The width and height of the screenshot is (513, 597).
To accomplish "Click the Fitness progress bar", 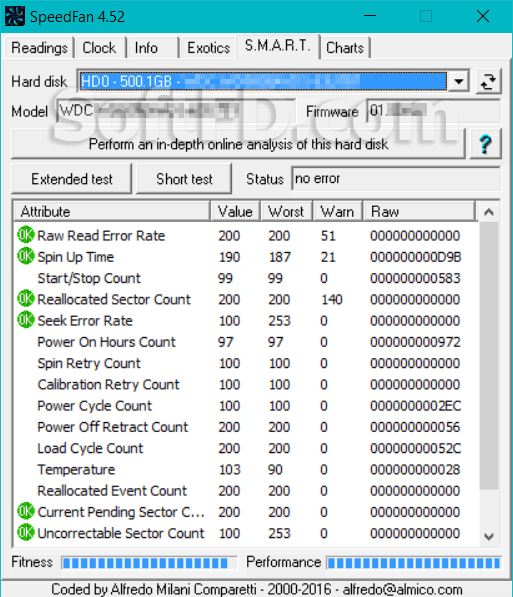I will [x=149, y=562].
